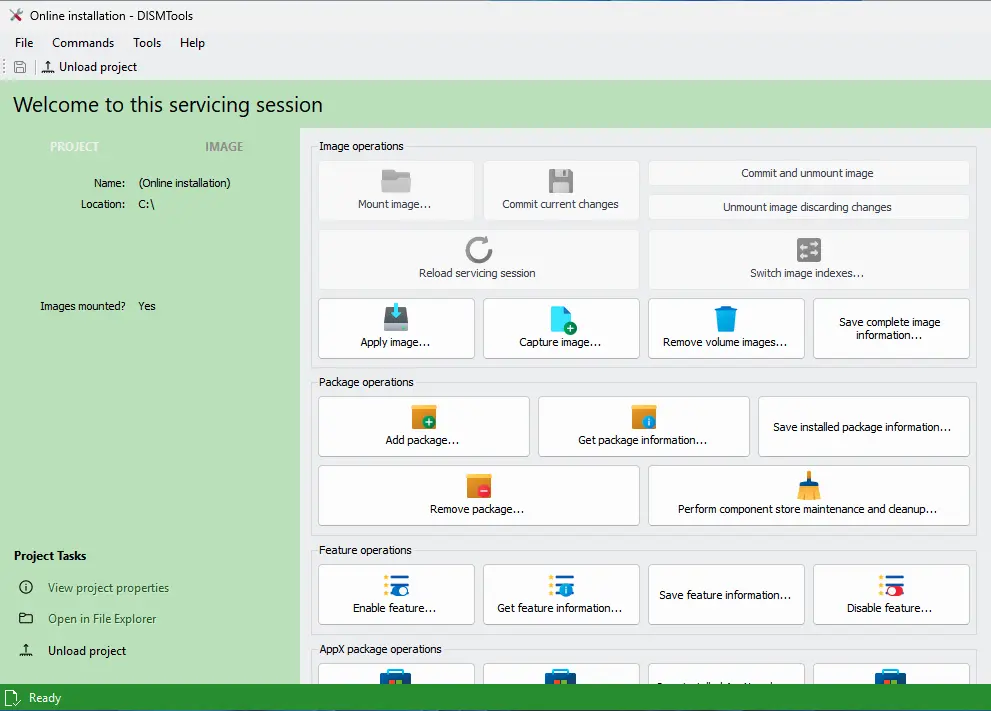
Task: Click the Apply image download icon
Action: [x=396, y=318]
